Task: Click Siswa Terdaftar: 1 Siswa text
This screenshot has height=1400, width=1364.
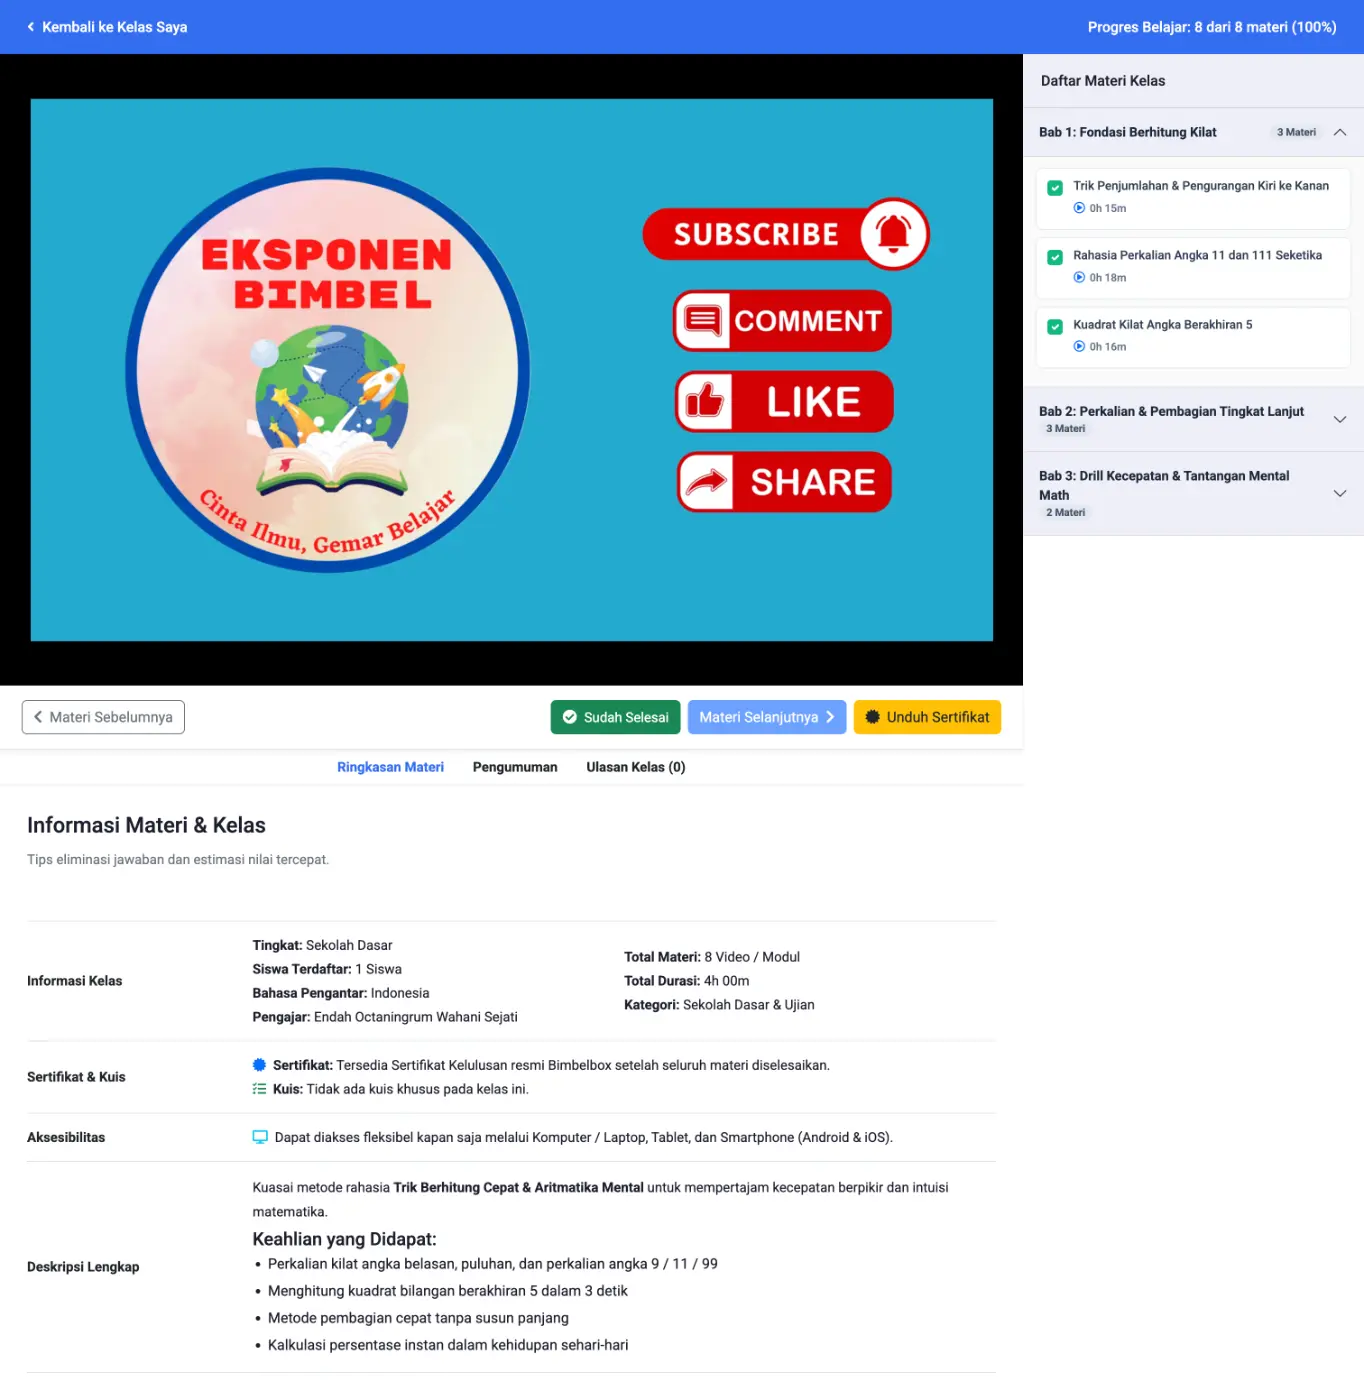Action: [327, 969]
